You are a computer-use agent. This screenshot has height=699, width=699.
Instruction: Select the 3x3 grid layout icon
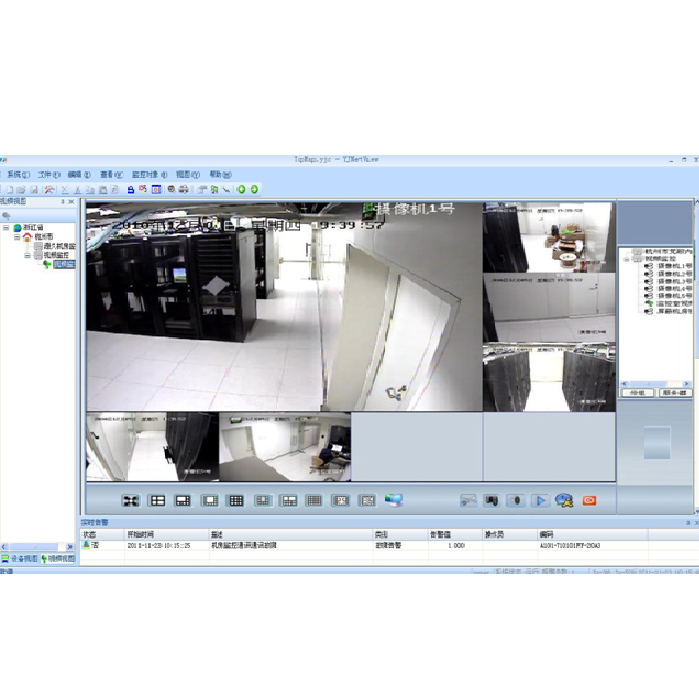point(236,500)
